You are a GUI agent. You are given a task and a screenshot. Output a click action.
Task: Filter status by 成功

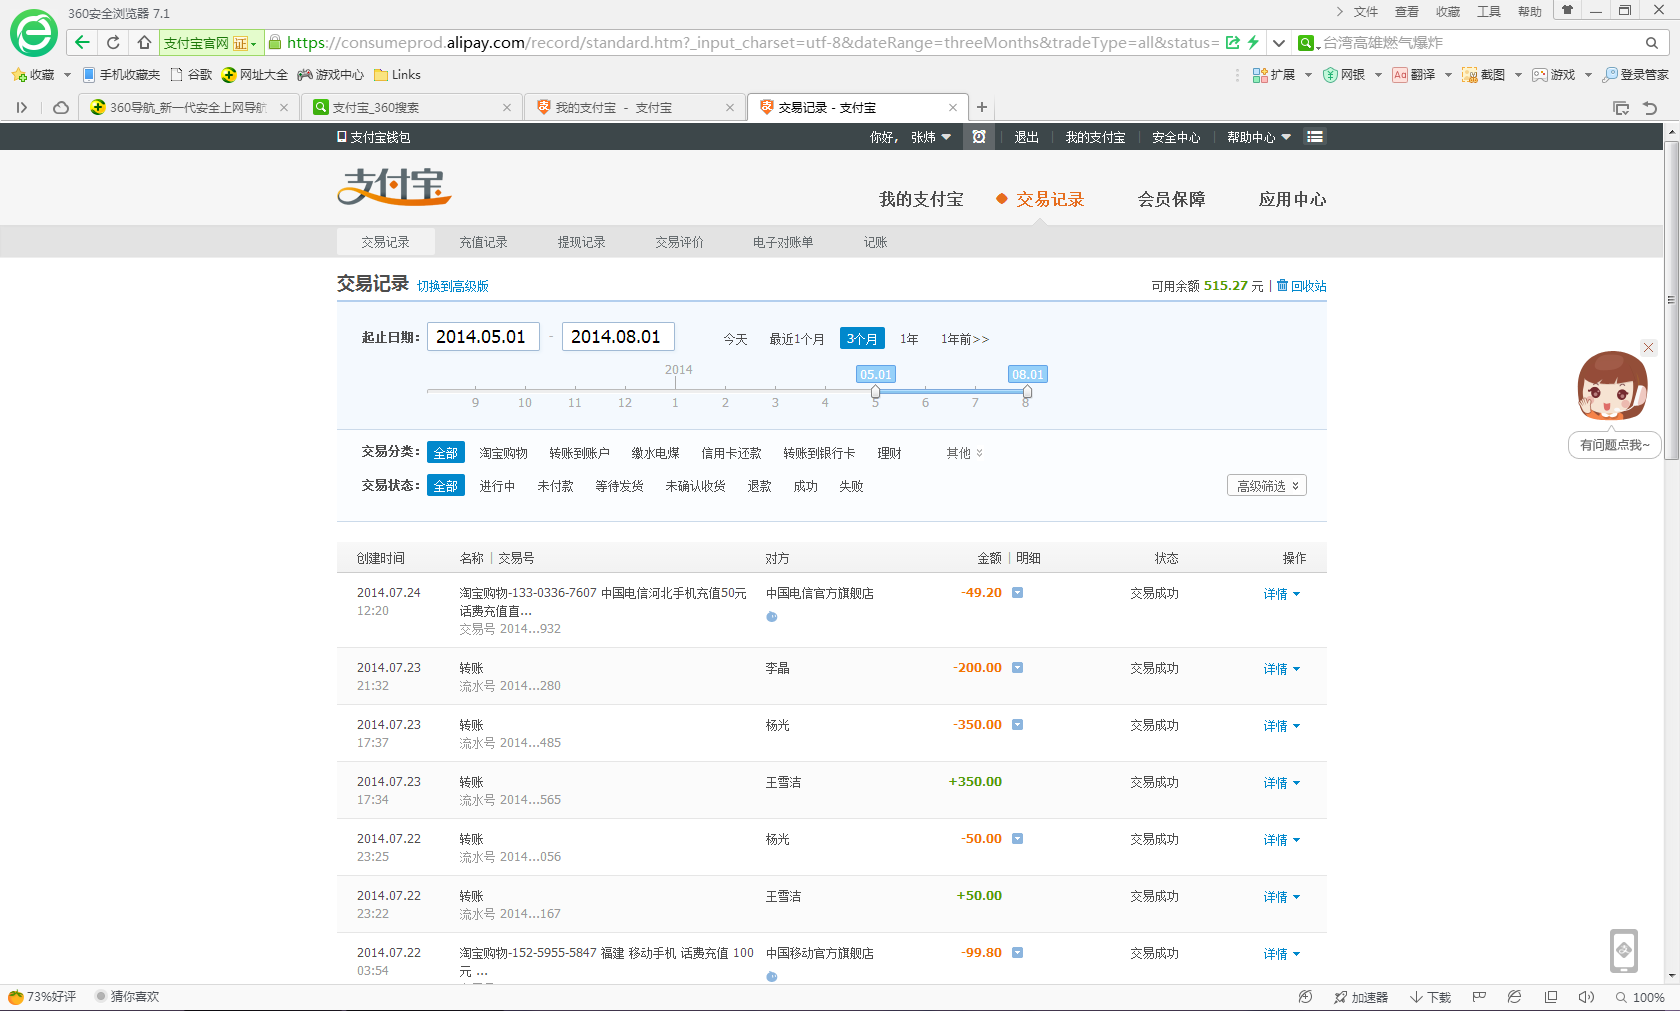[x=805, y=486]
